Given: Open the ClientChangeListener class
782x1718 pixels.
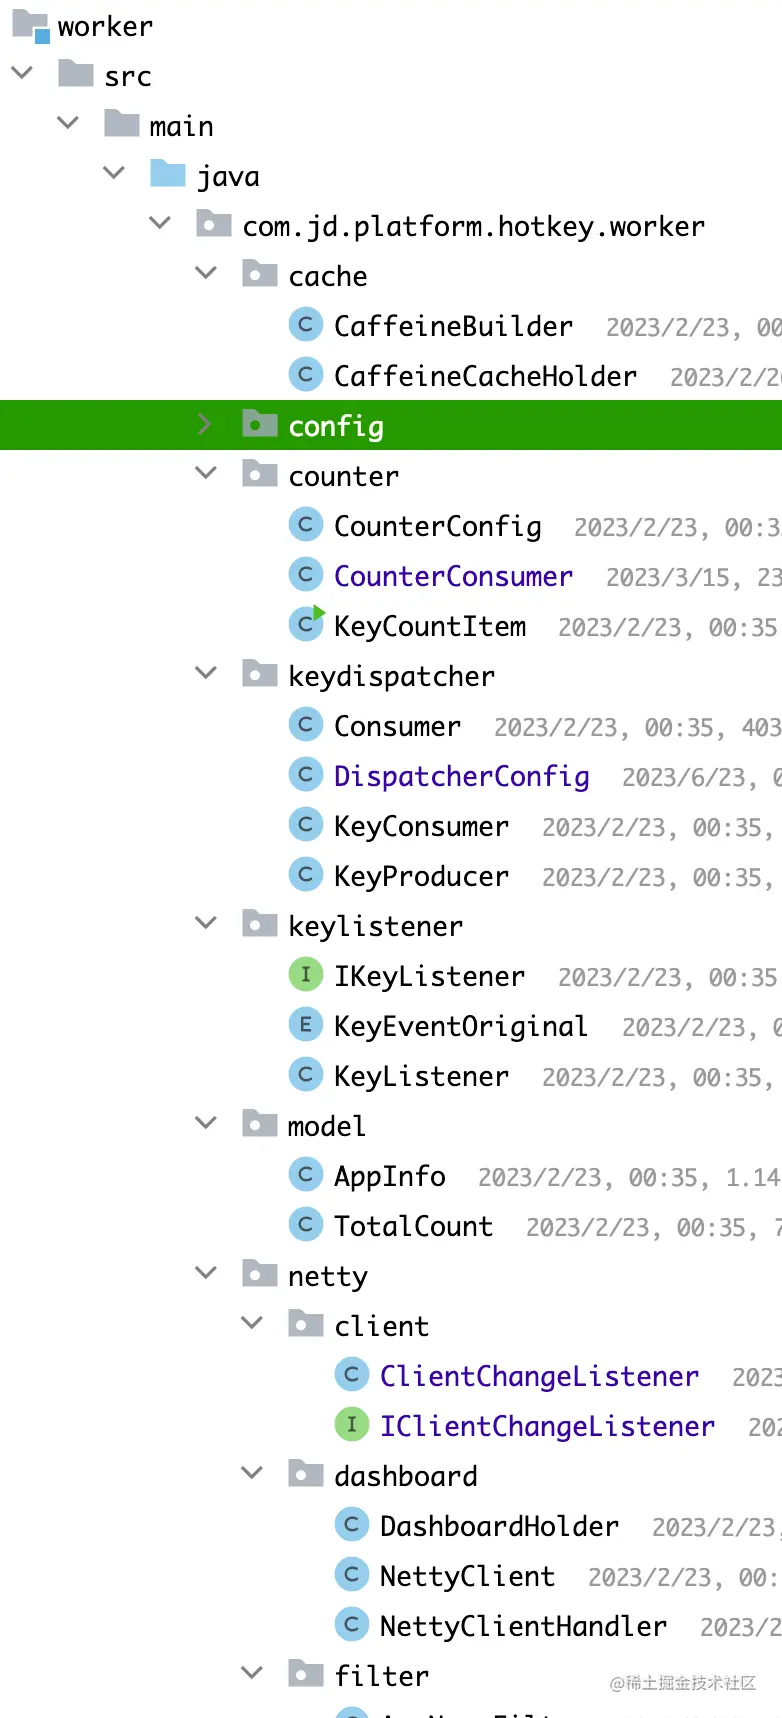Looking at the screenshot, I should click(539, 1377).
